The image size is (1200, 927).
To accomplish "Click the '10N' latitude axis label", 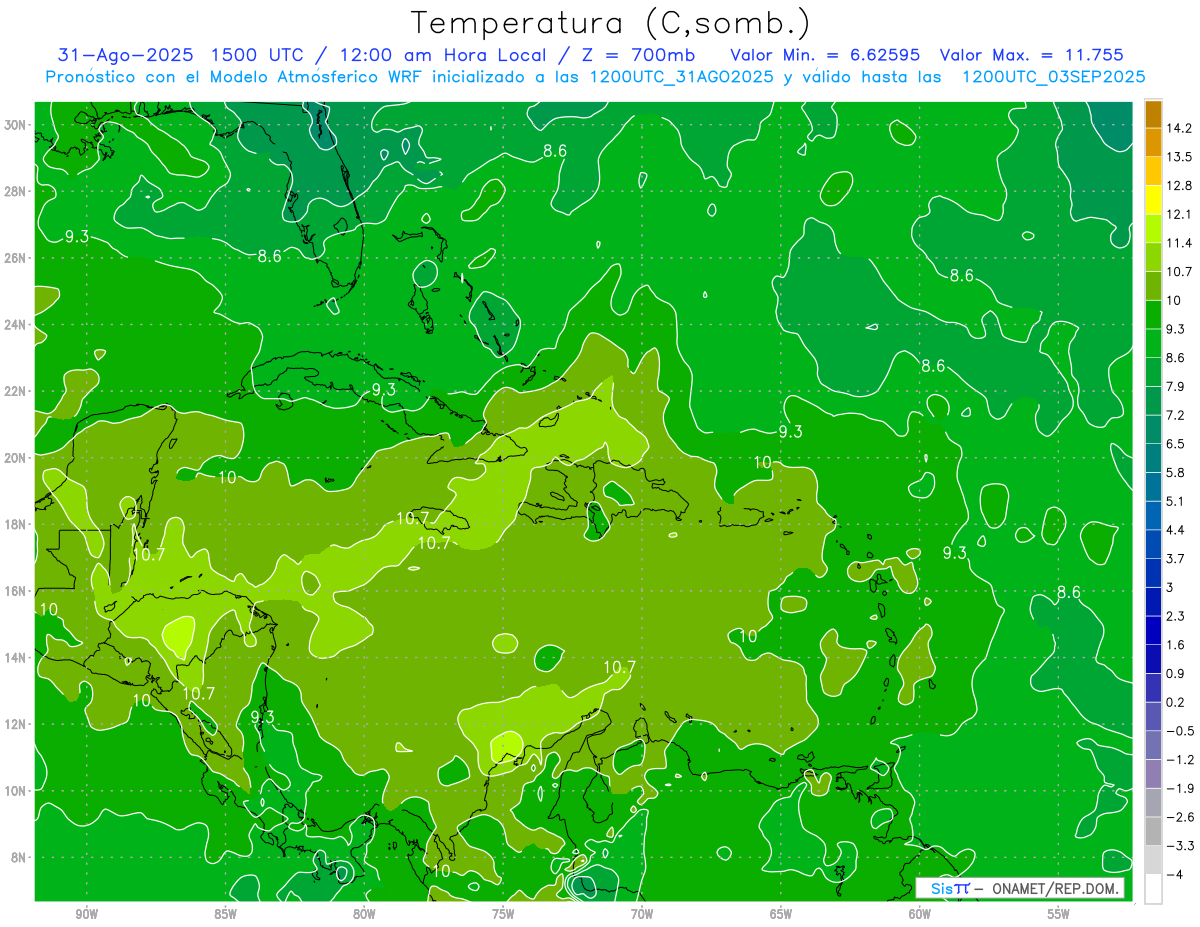I will click(x=15, y=791).
